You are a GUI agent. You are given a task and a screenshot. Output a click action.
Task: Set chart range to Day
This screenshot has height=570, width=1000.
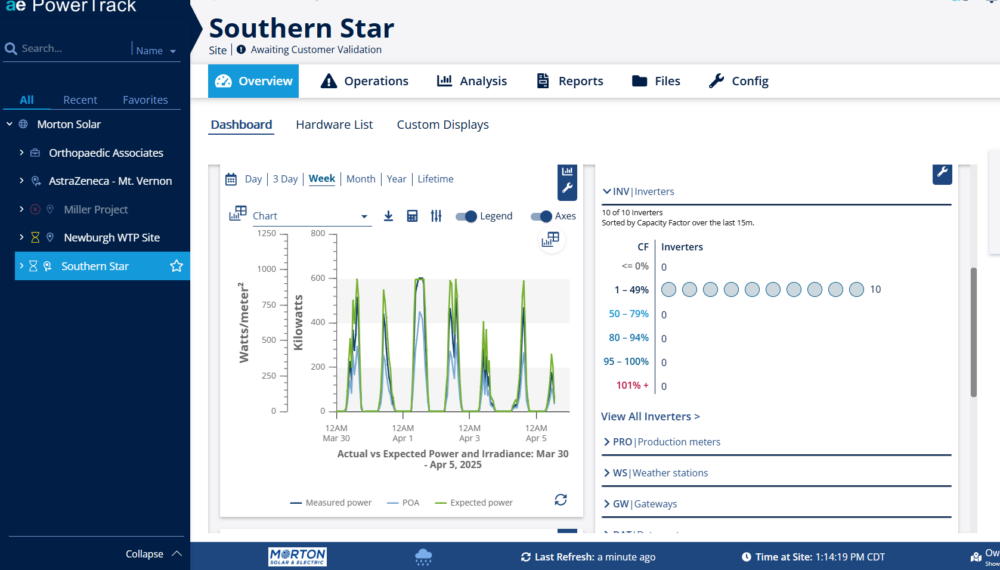[253, 179]
